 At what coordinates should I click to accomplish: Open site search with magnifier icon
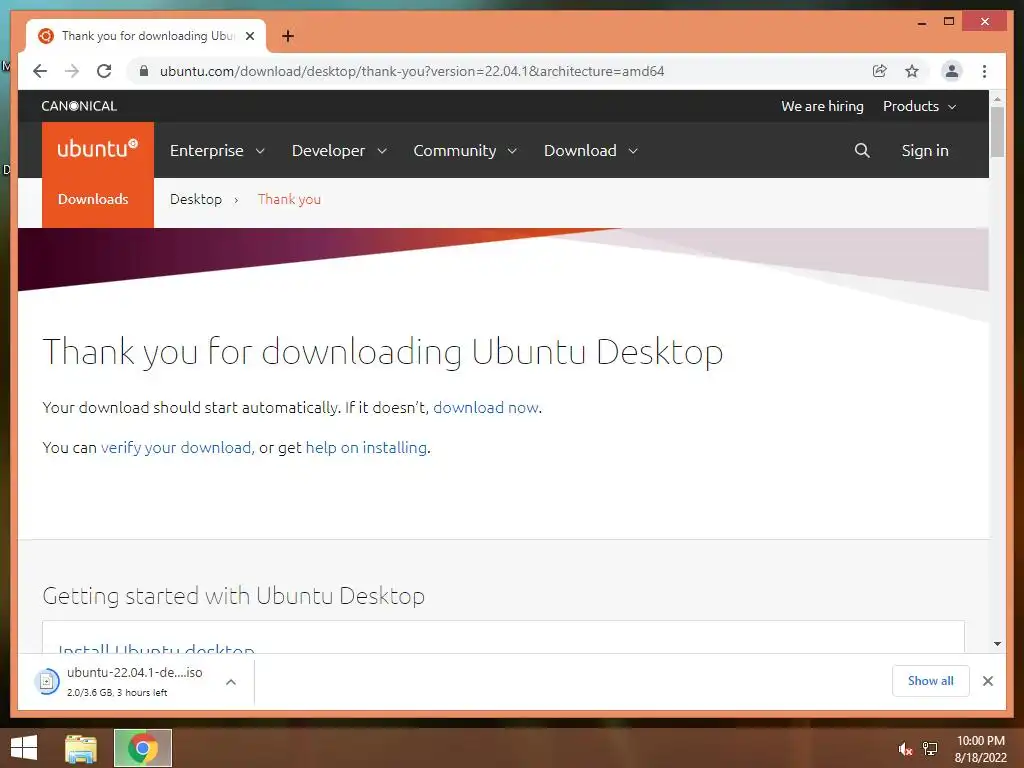(862, 151)
